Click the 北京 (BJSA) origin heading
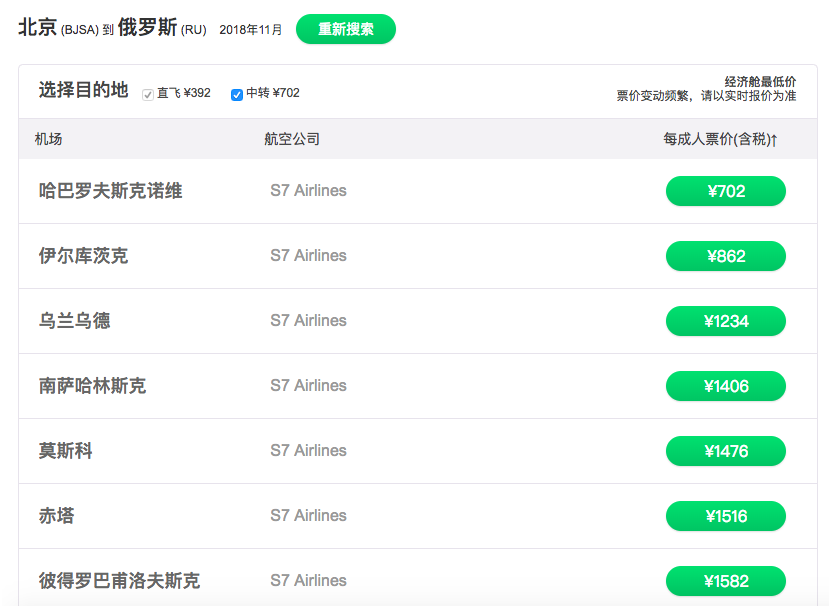829x606 pixels. (x=59, y=27)
